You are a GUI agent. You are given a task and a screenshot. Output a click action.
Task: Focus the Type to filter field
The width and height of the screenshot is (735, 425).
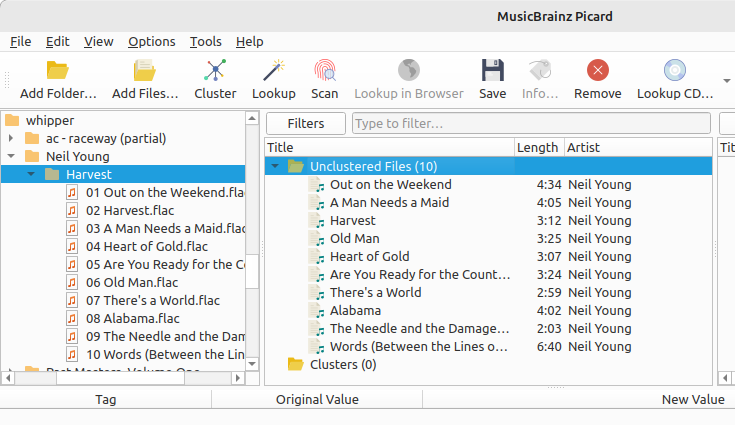[x=531, y=123]
